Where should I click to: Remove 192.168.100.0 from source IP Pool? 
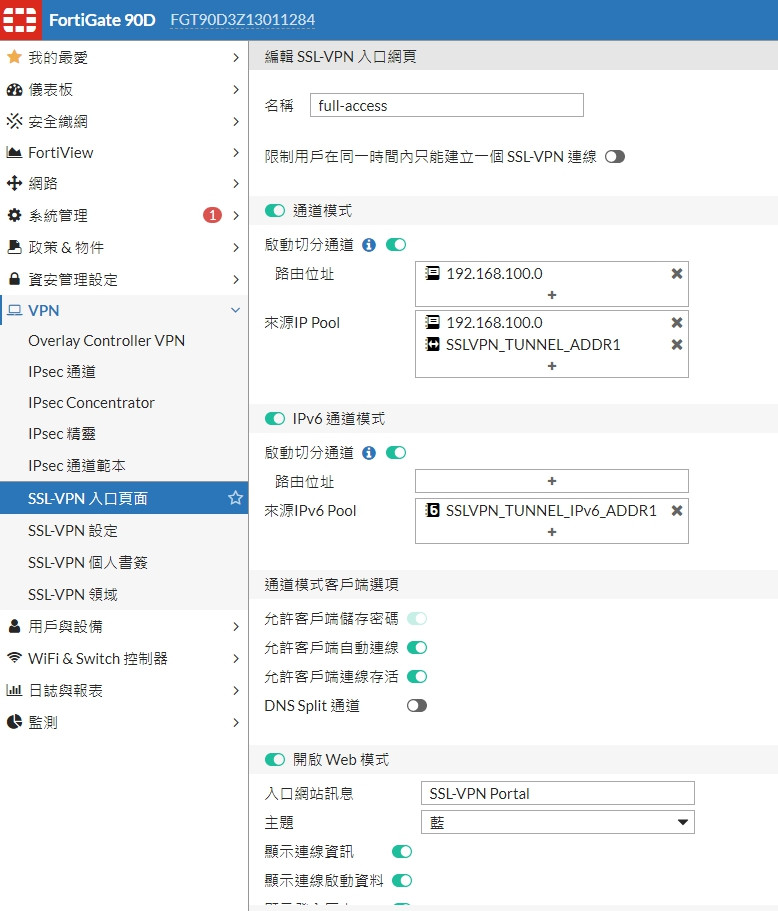[x=677, y=322]
